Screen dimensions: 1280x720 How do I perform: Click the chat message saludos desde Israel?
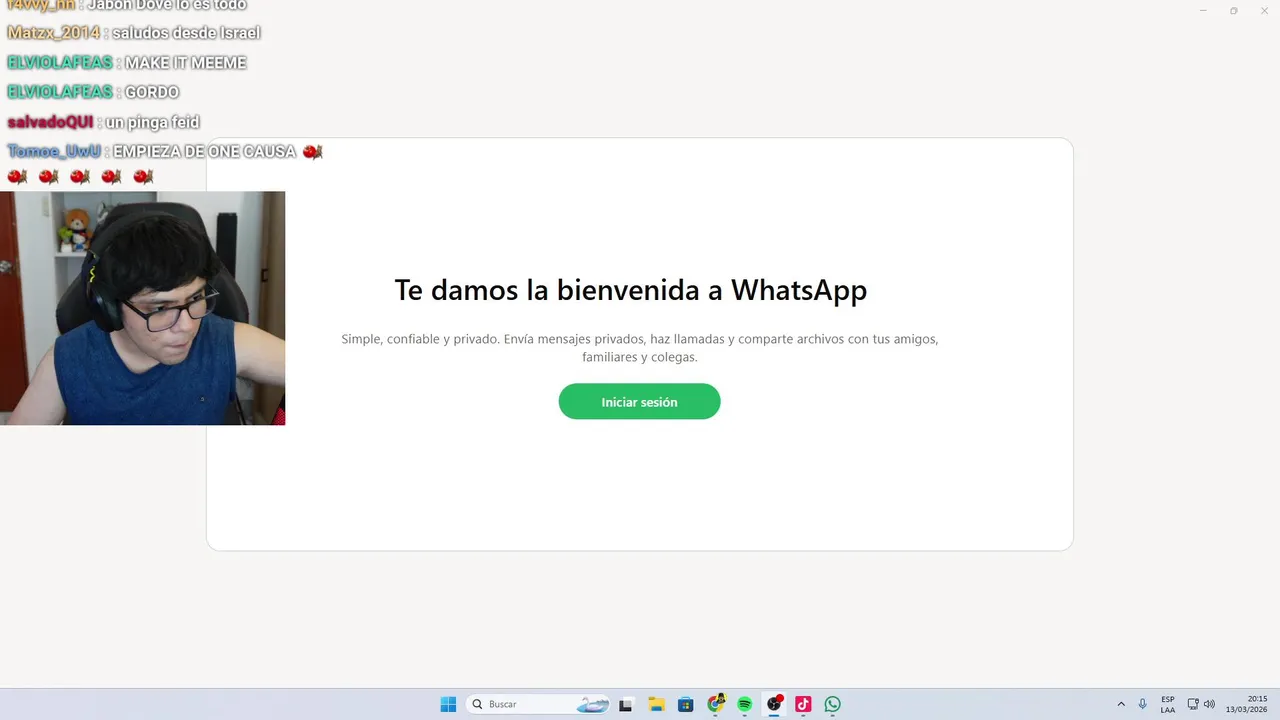186,33
